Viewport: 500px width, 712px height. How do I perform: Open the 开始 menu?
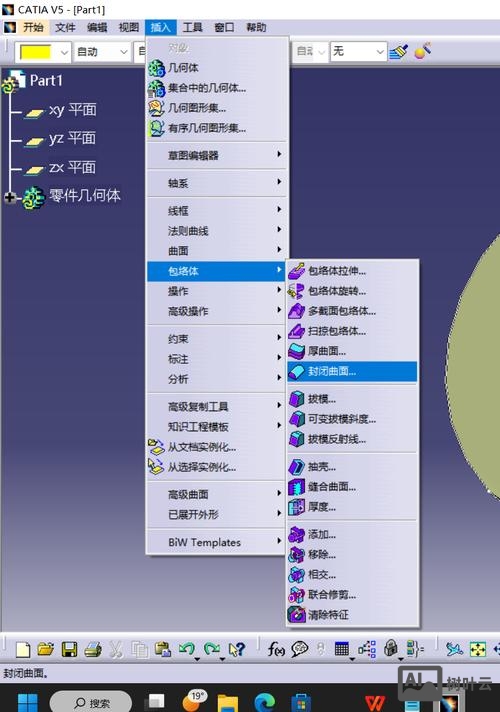[33, 28]
